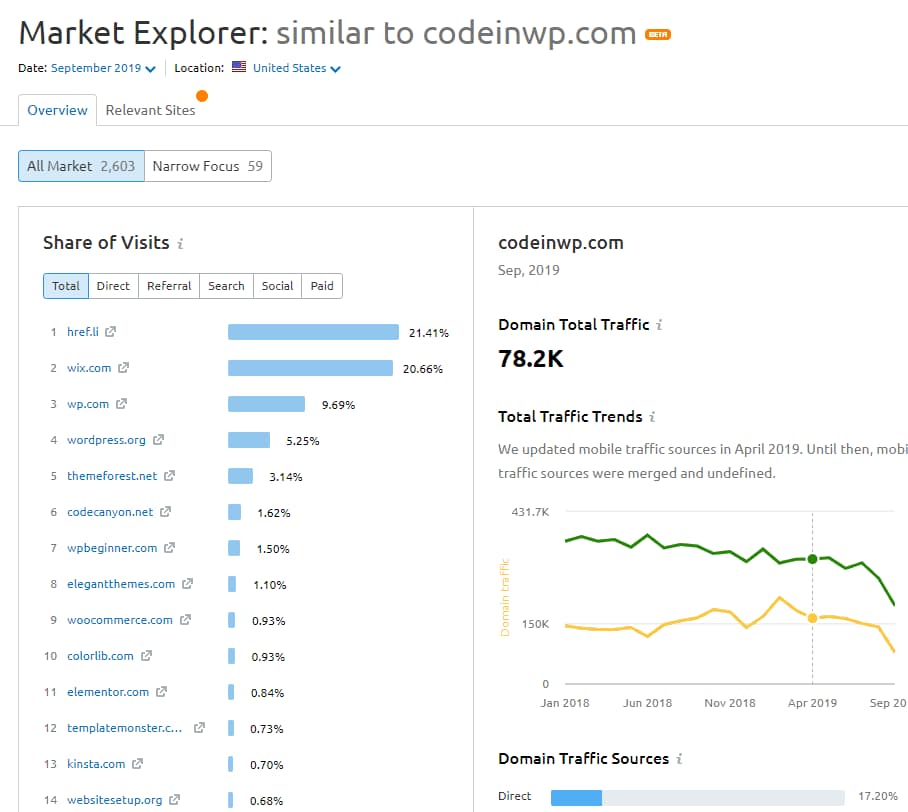This screenshot has height=812, width=908.
Task: Select the Social traffic filter
Action: pos(277,285)
